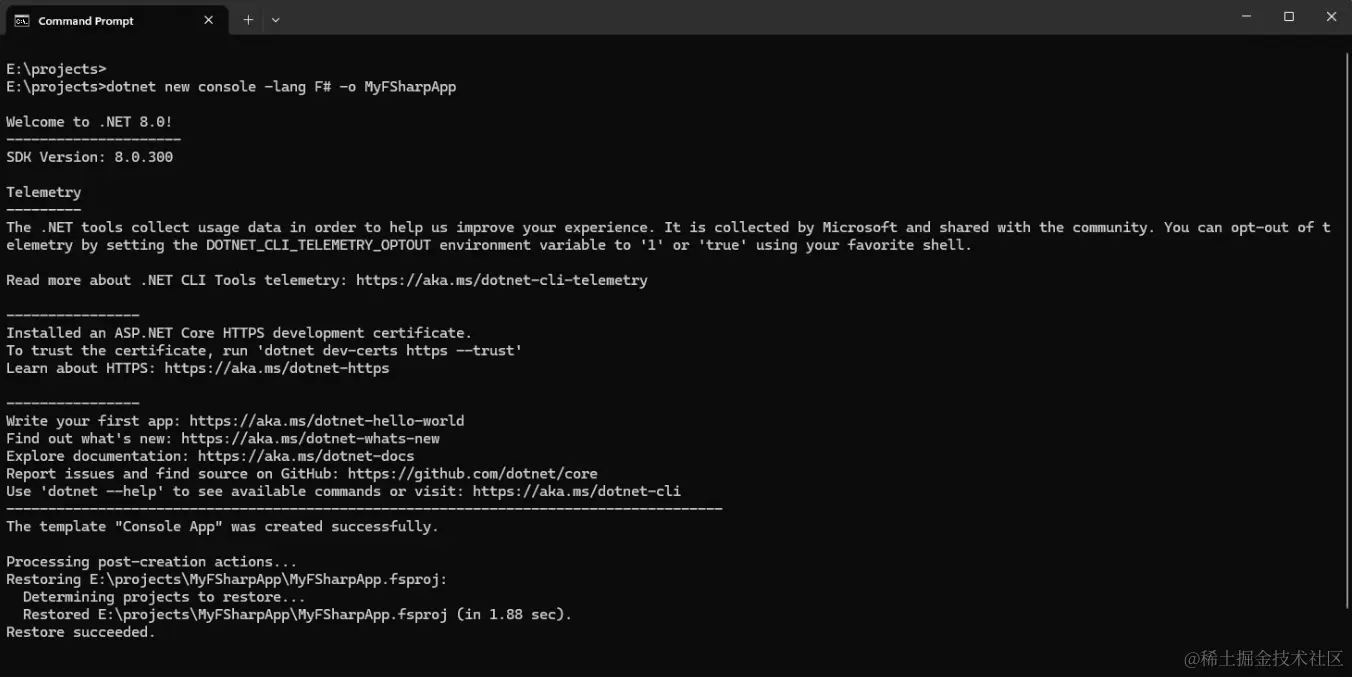The image size is (1352, 677).
Task: Click the empty title bar area
Action: (x=750, y=18)
